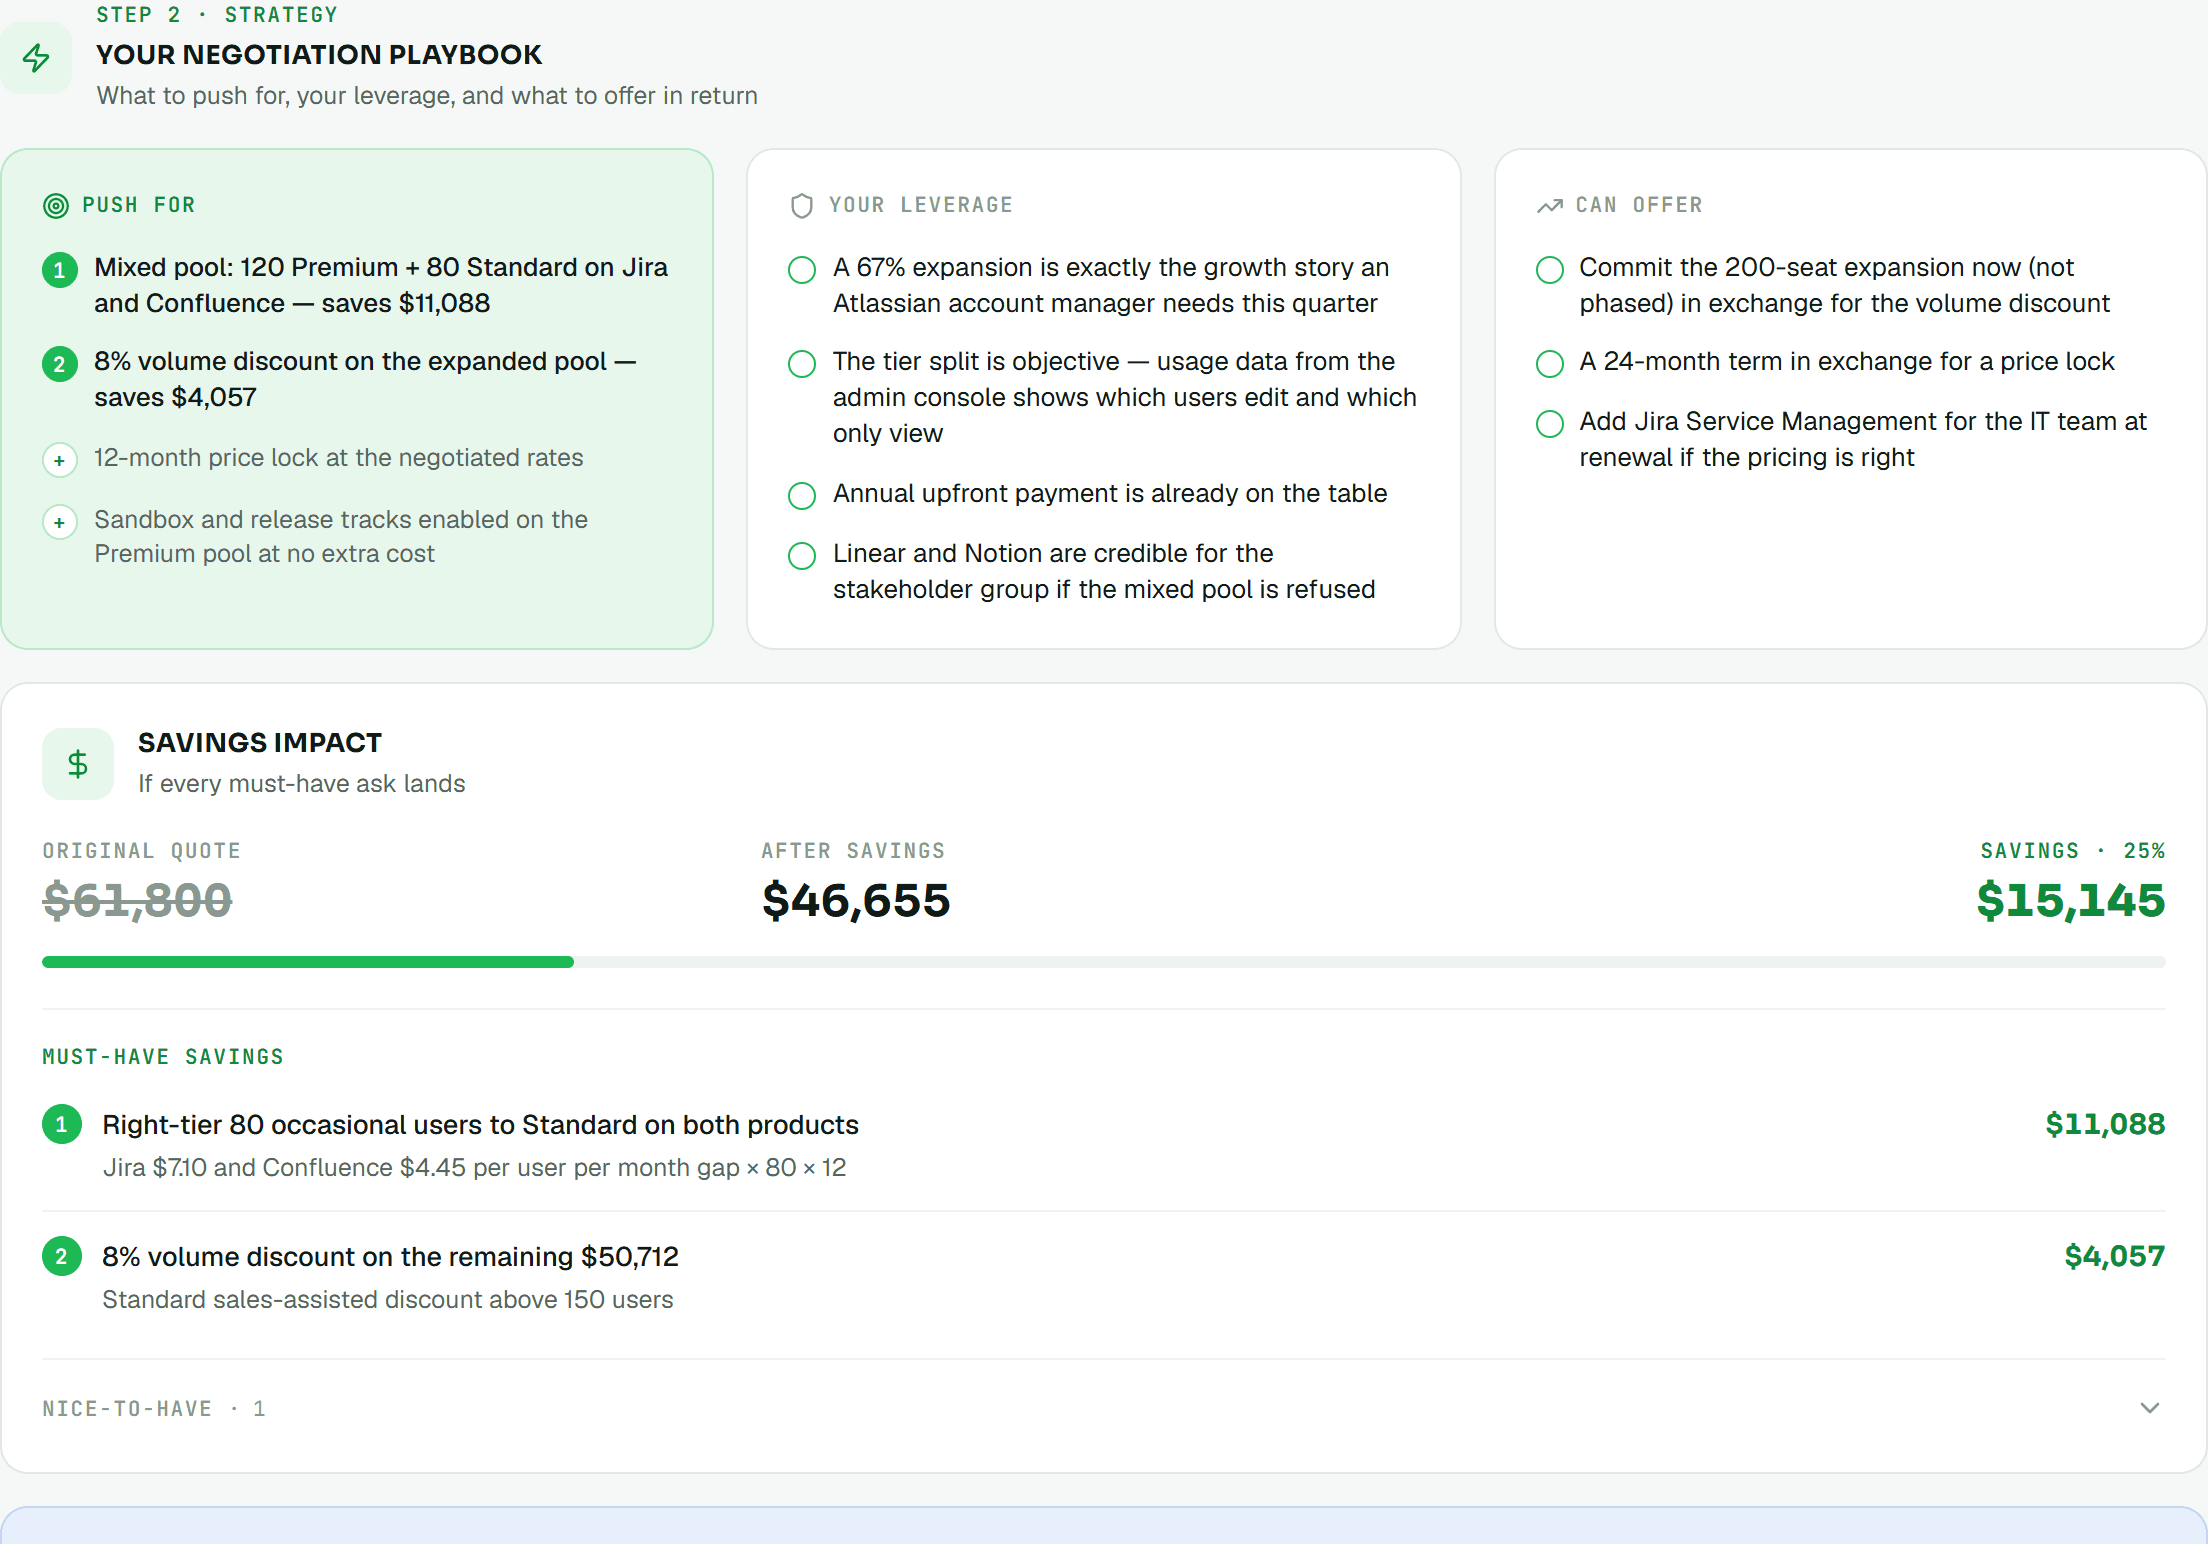
Task: Click badge 2 beside 8% volume discount ask
Action: [60, 364]
